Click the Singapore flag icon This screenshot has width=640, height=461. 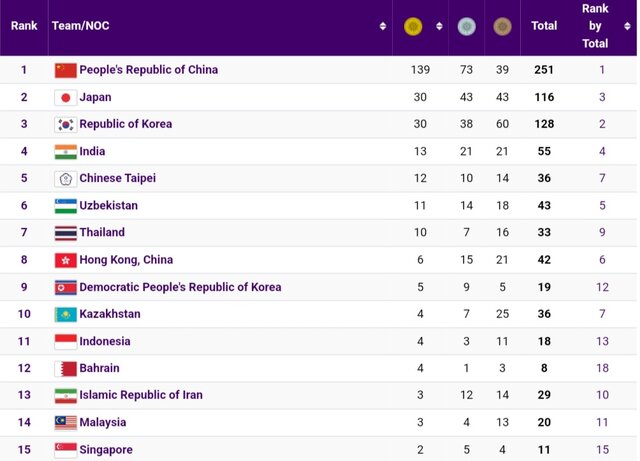click(65, 450)
